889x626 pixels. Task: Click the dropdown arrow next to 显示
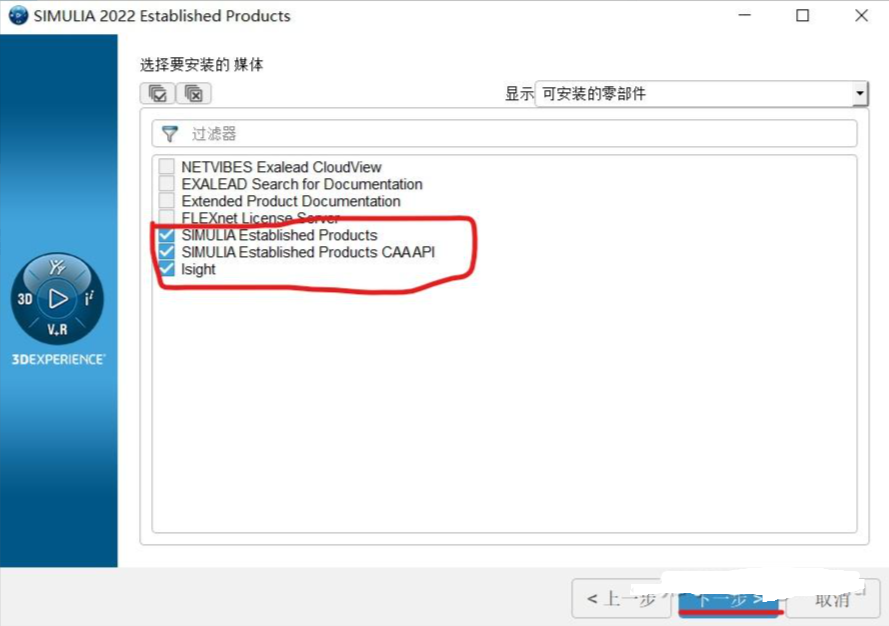860,93
